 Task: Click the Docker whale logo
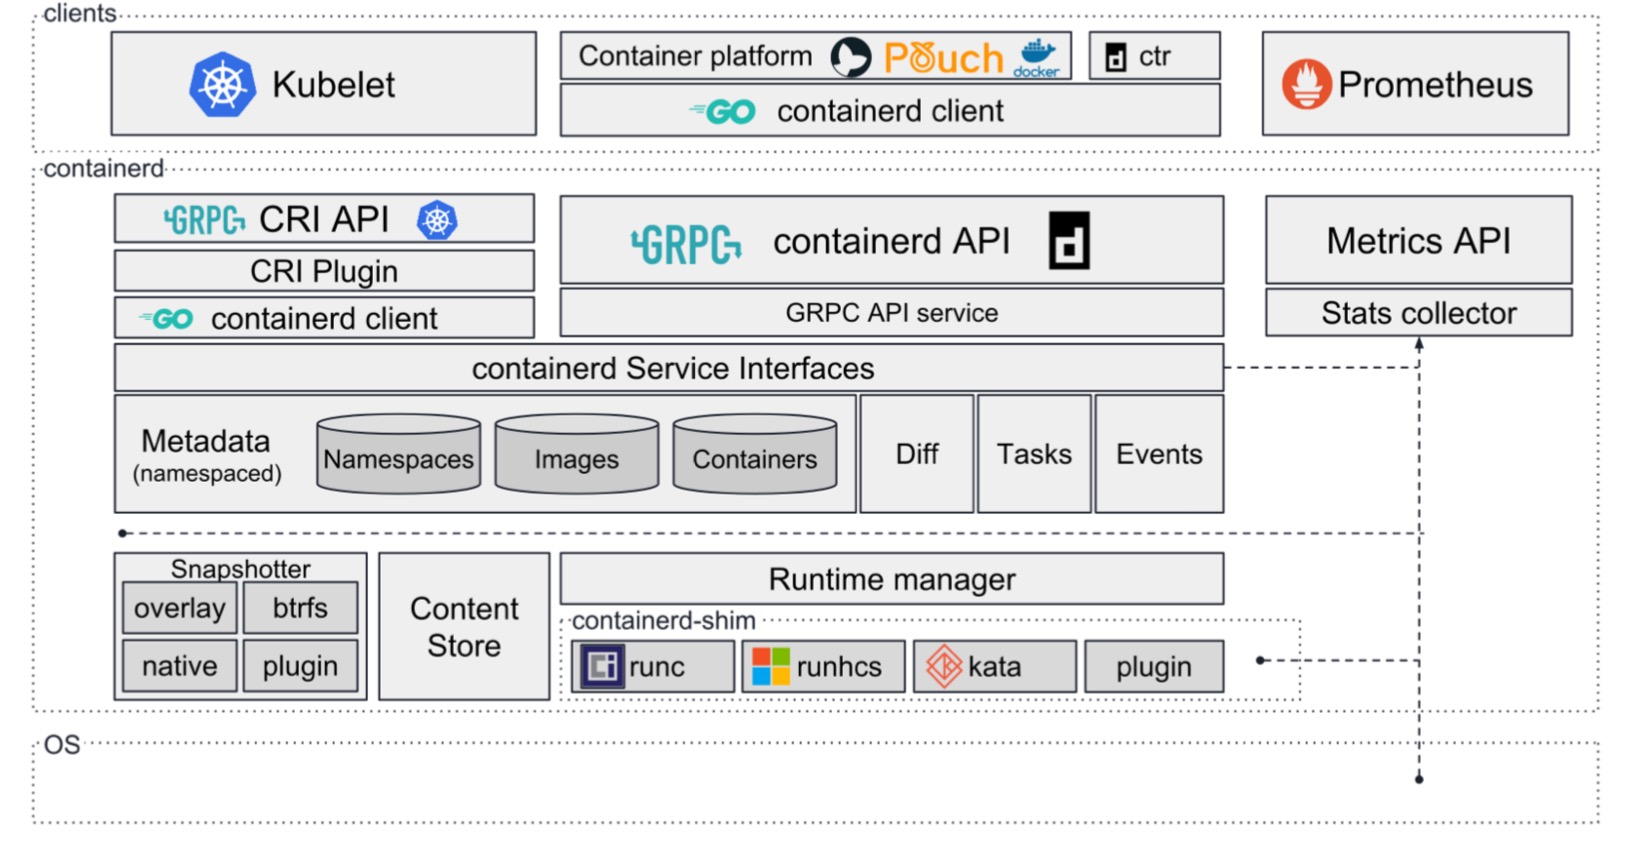[1037, 58]
